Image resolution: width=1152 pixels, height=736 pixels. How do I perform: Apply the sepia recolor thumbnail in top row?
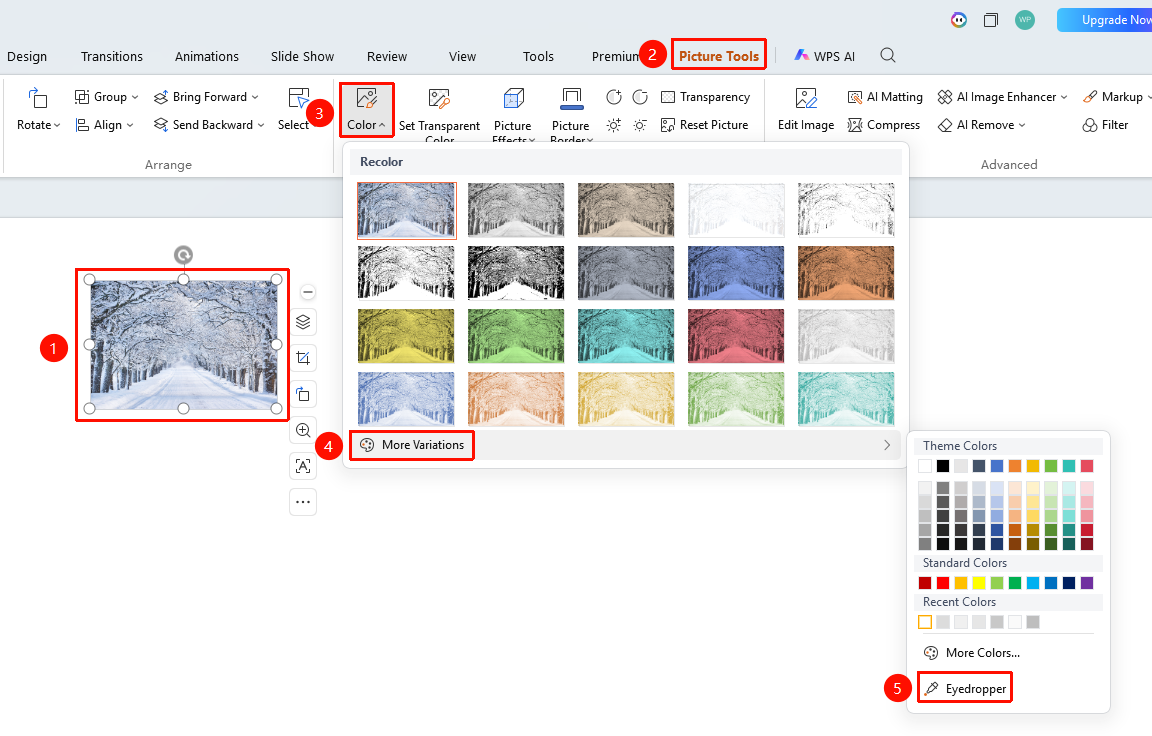(626, 210)
